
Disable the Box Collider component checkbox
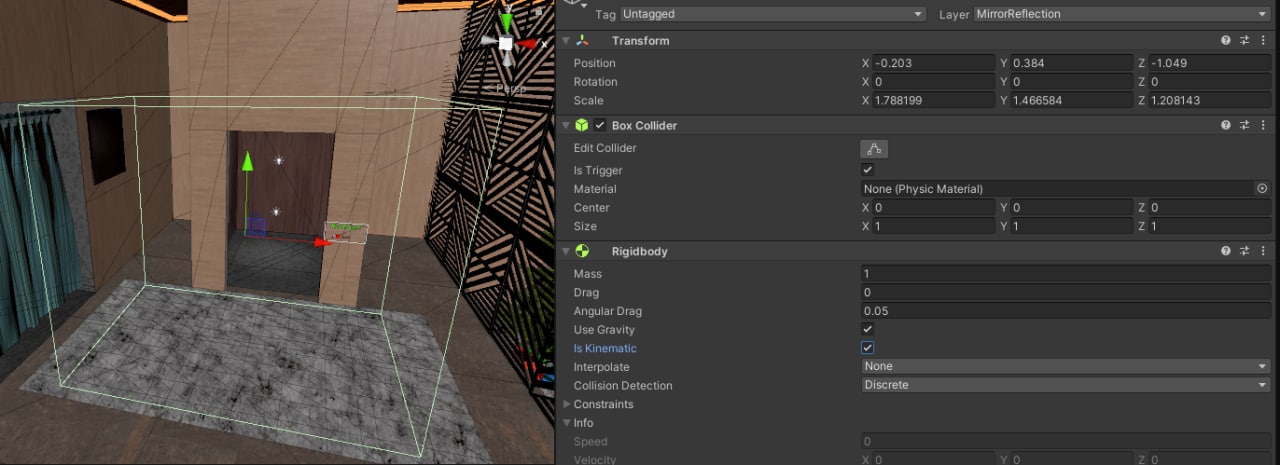click(600, 126)
